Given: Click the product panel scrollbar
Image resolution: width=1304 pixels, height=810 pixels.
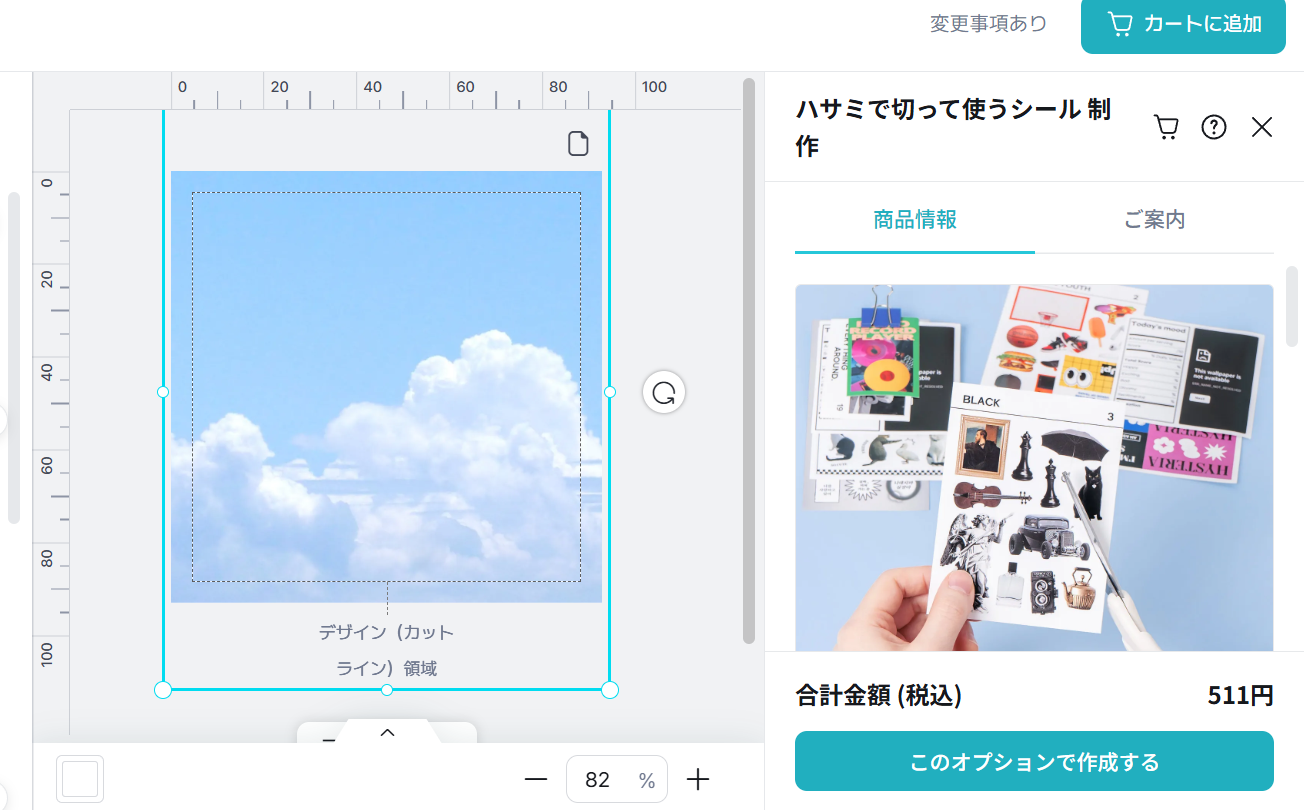Looking at the screenshot, I should pos(1291,305).
